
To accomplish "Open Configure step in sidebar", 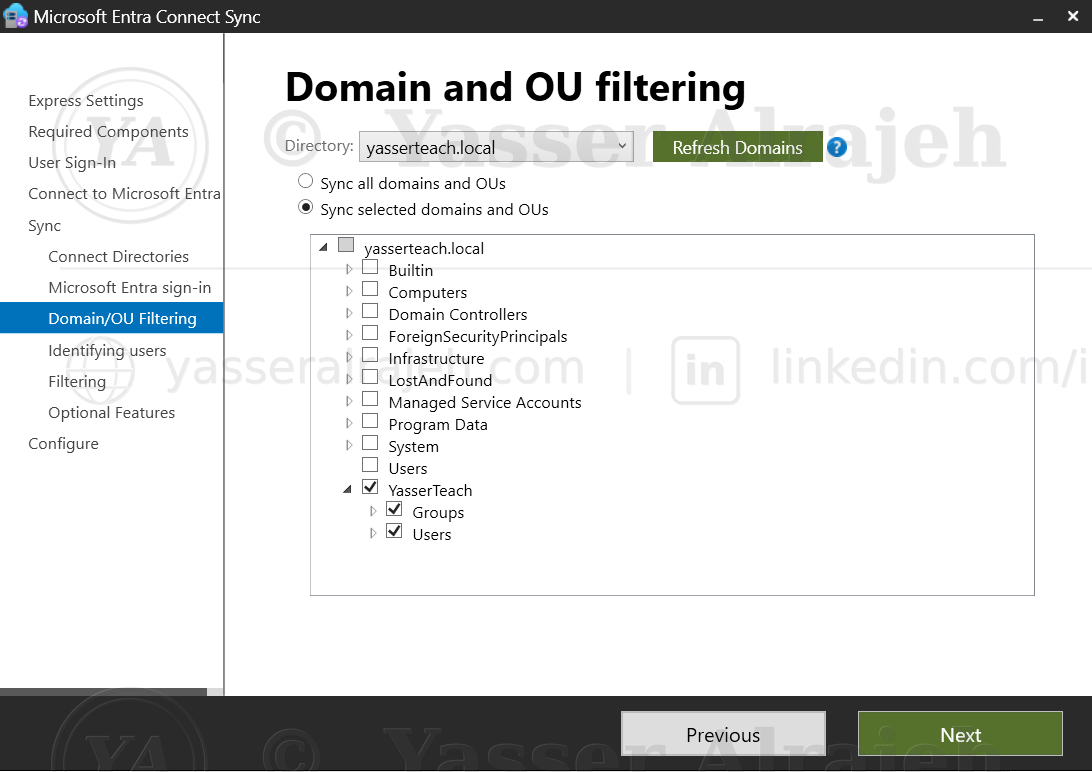I will [63, 443].
